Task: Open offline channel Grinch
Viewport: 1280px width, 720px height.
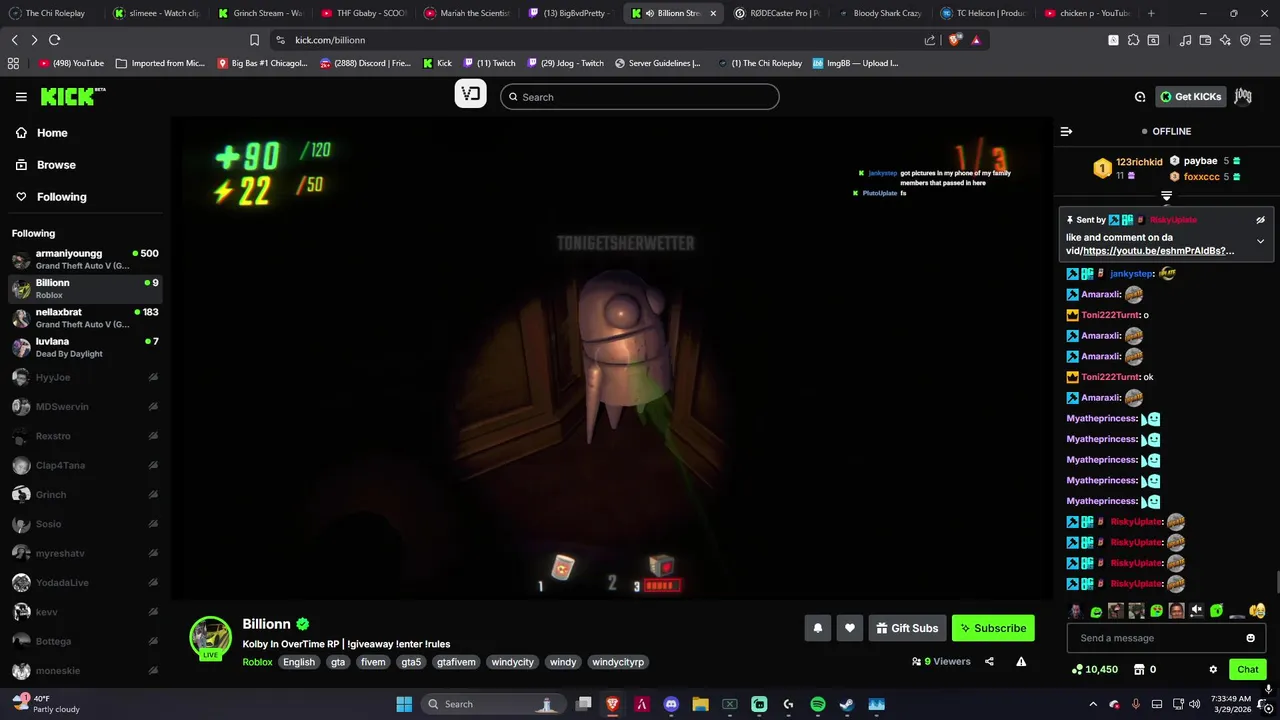Action: 84,494
